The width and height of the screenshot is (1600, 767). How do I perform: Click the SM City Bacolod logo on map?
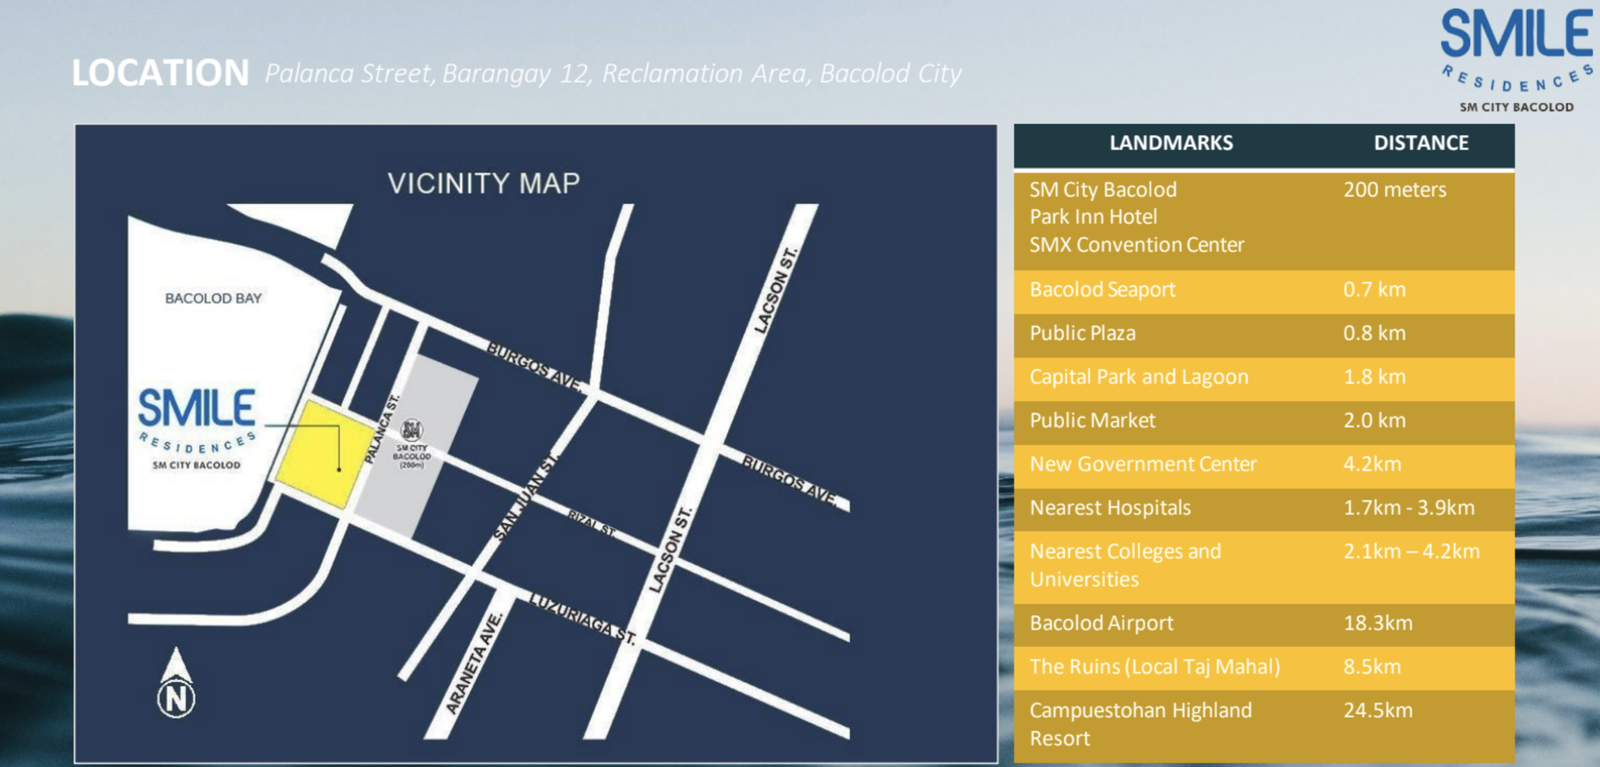tap(411, 443)
